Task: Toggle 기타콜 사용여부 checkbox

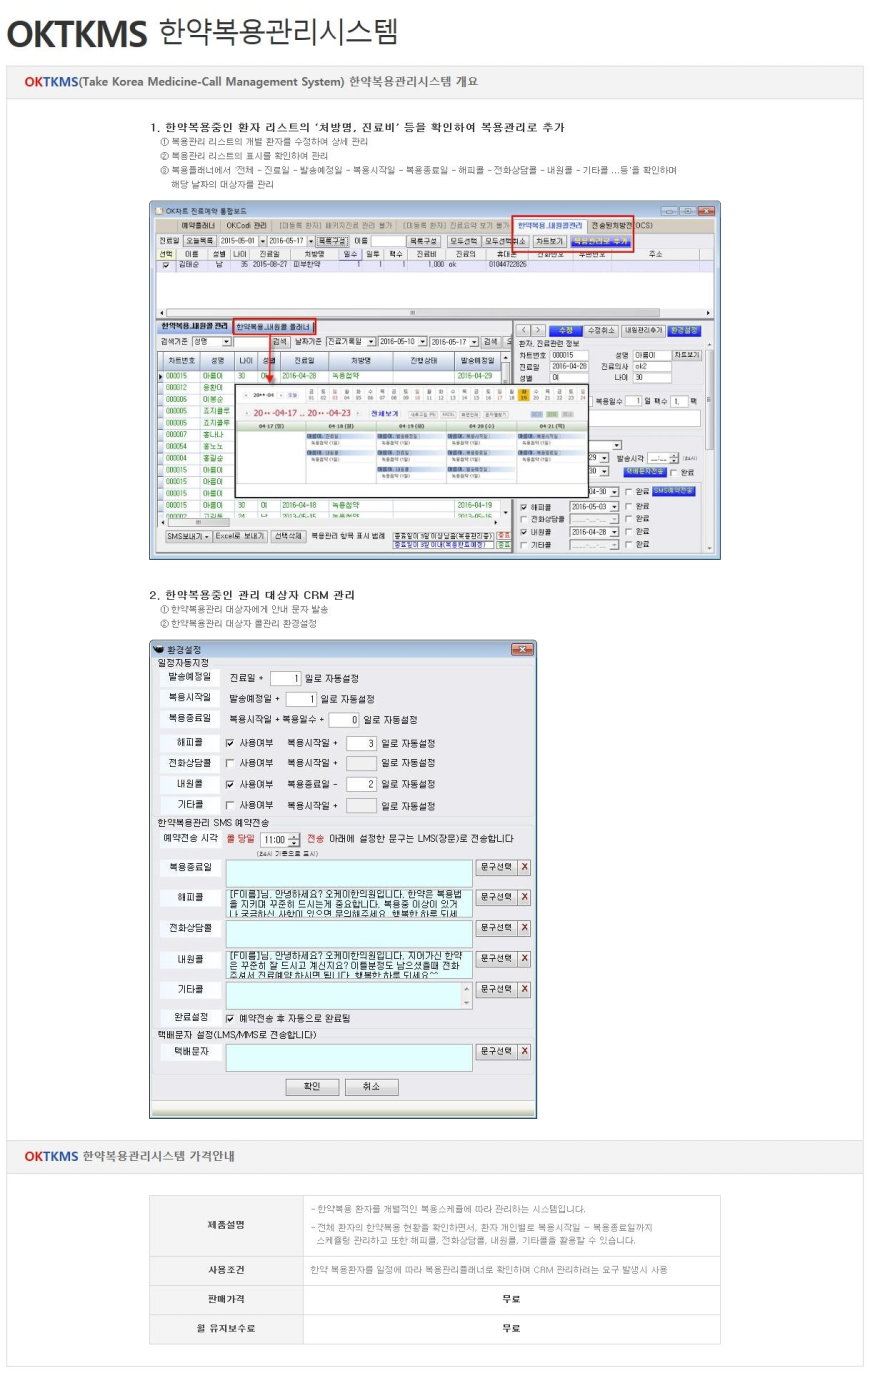Action: click(x=230, y=805)
